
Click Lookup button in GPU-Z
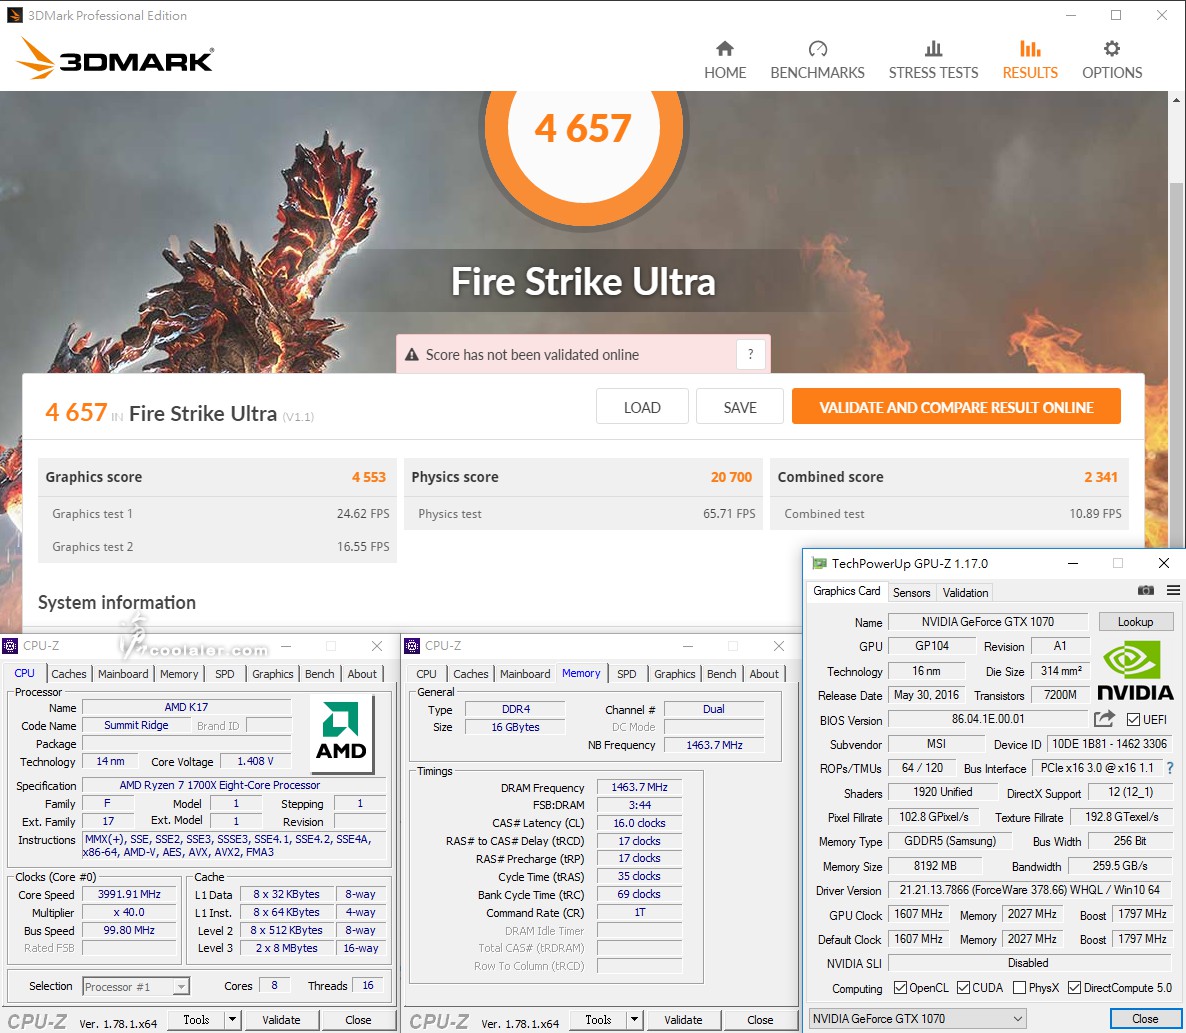point(1135,622)
